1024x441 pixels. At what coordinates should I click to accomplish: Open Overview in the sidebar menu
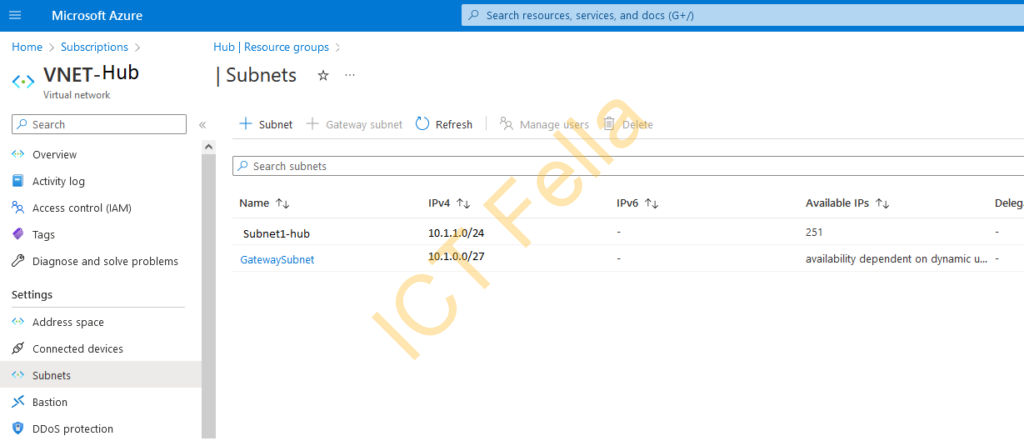pos(54,155)
